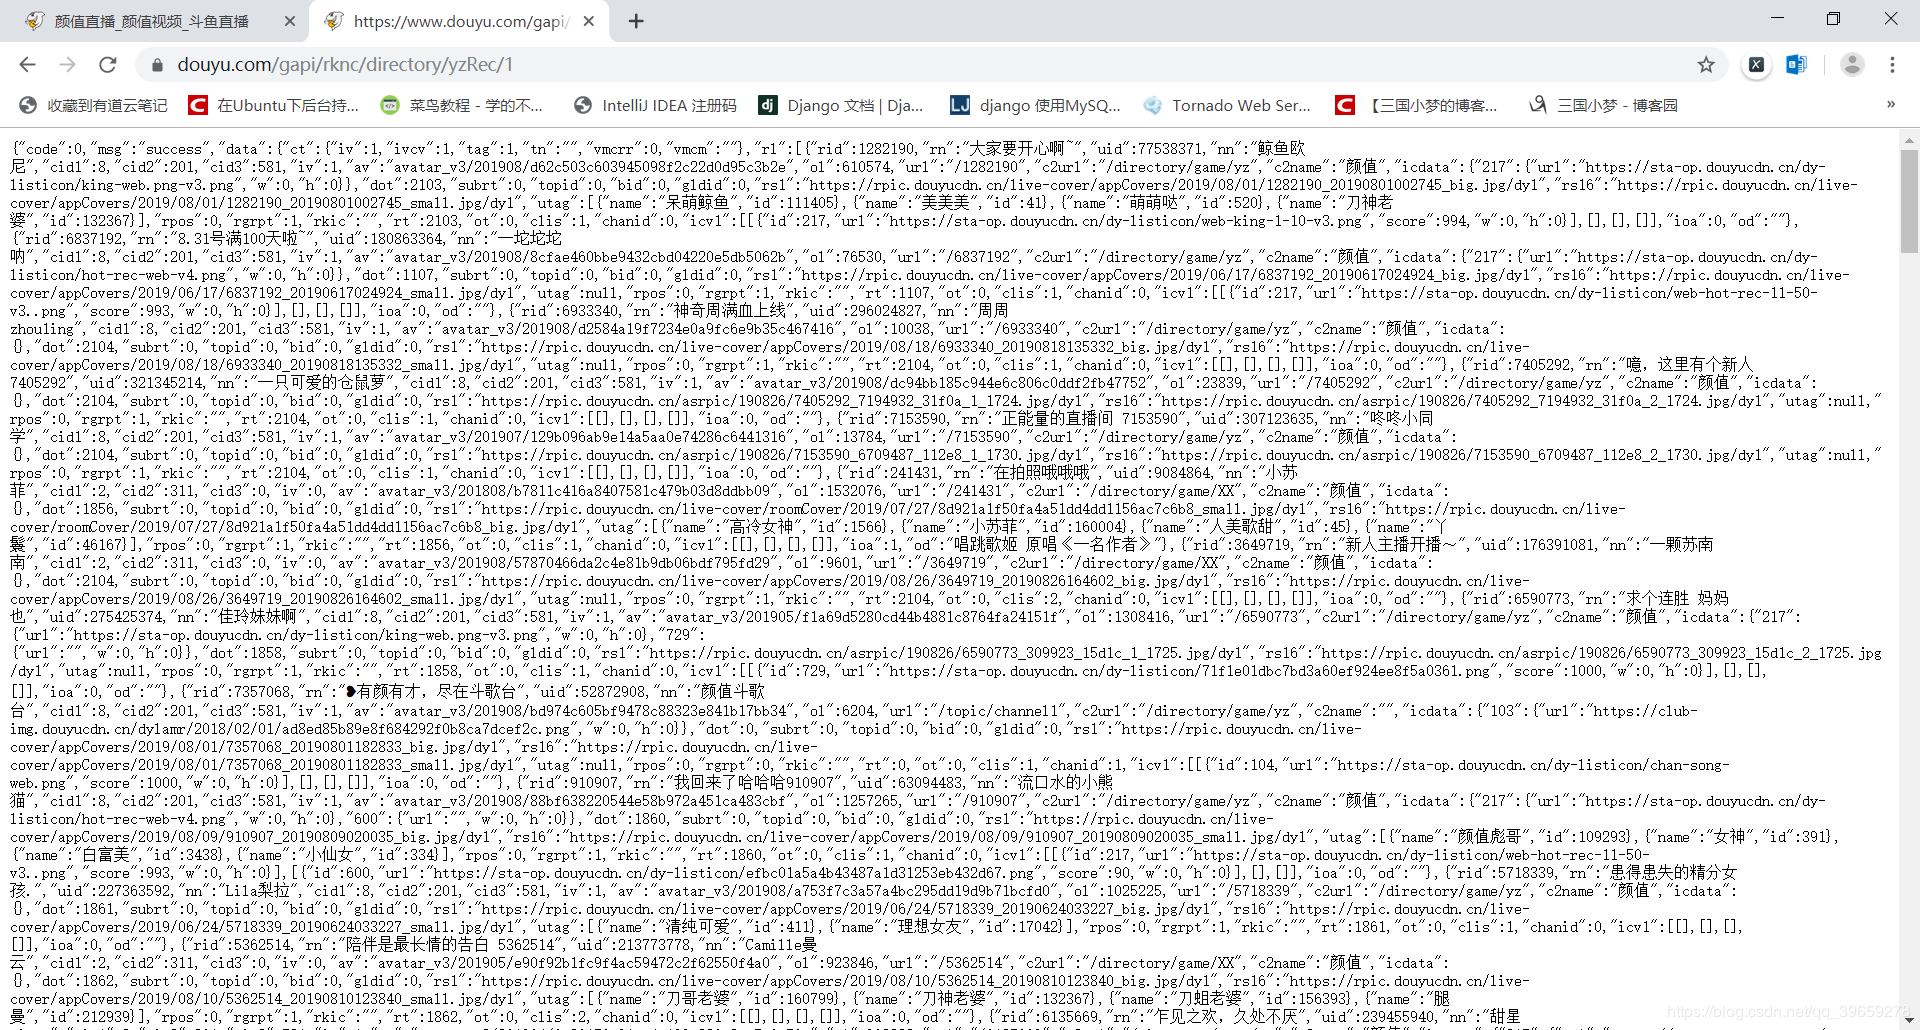Open Chrome three-dot menu

[1892, 65]
